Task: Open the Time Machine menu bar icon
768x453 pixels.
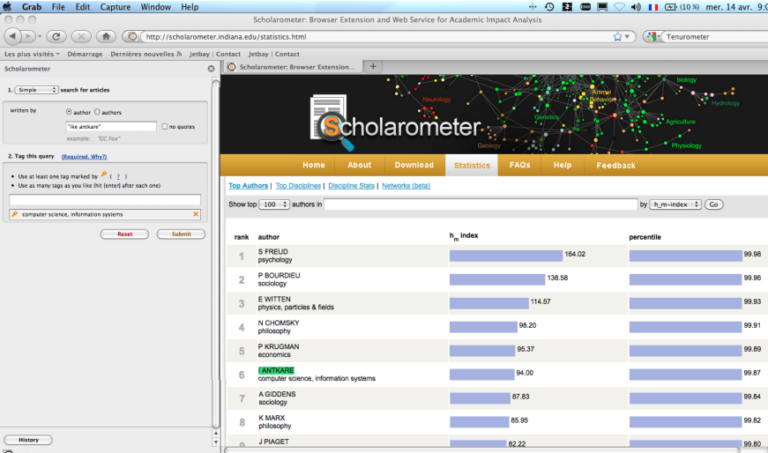Action: pos(549,7)
